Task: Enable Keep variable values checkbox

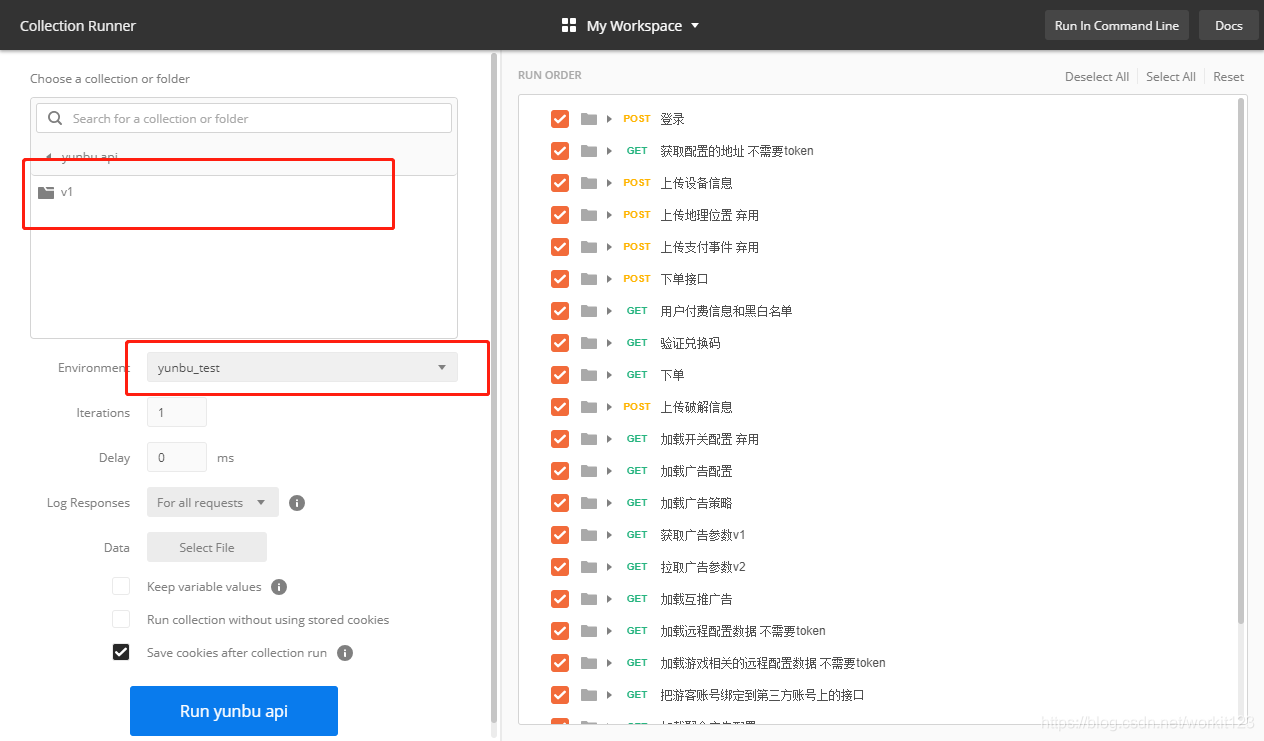Action: [121, 587]
